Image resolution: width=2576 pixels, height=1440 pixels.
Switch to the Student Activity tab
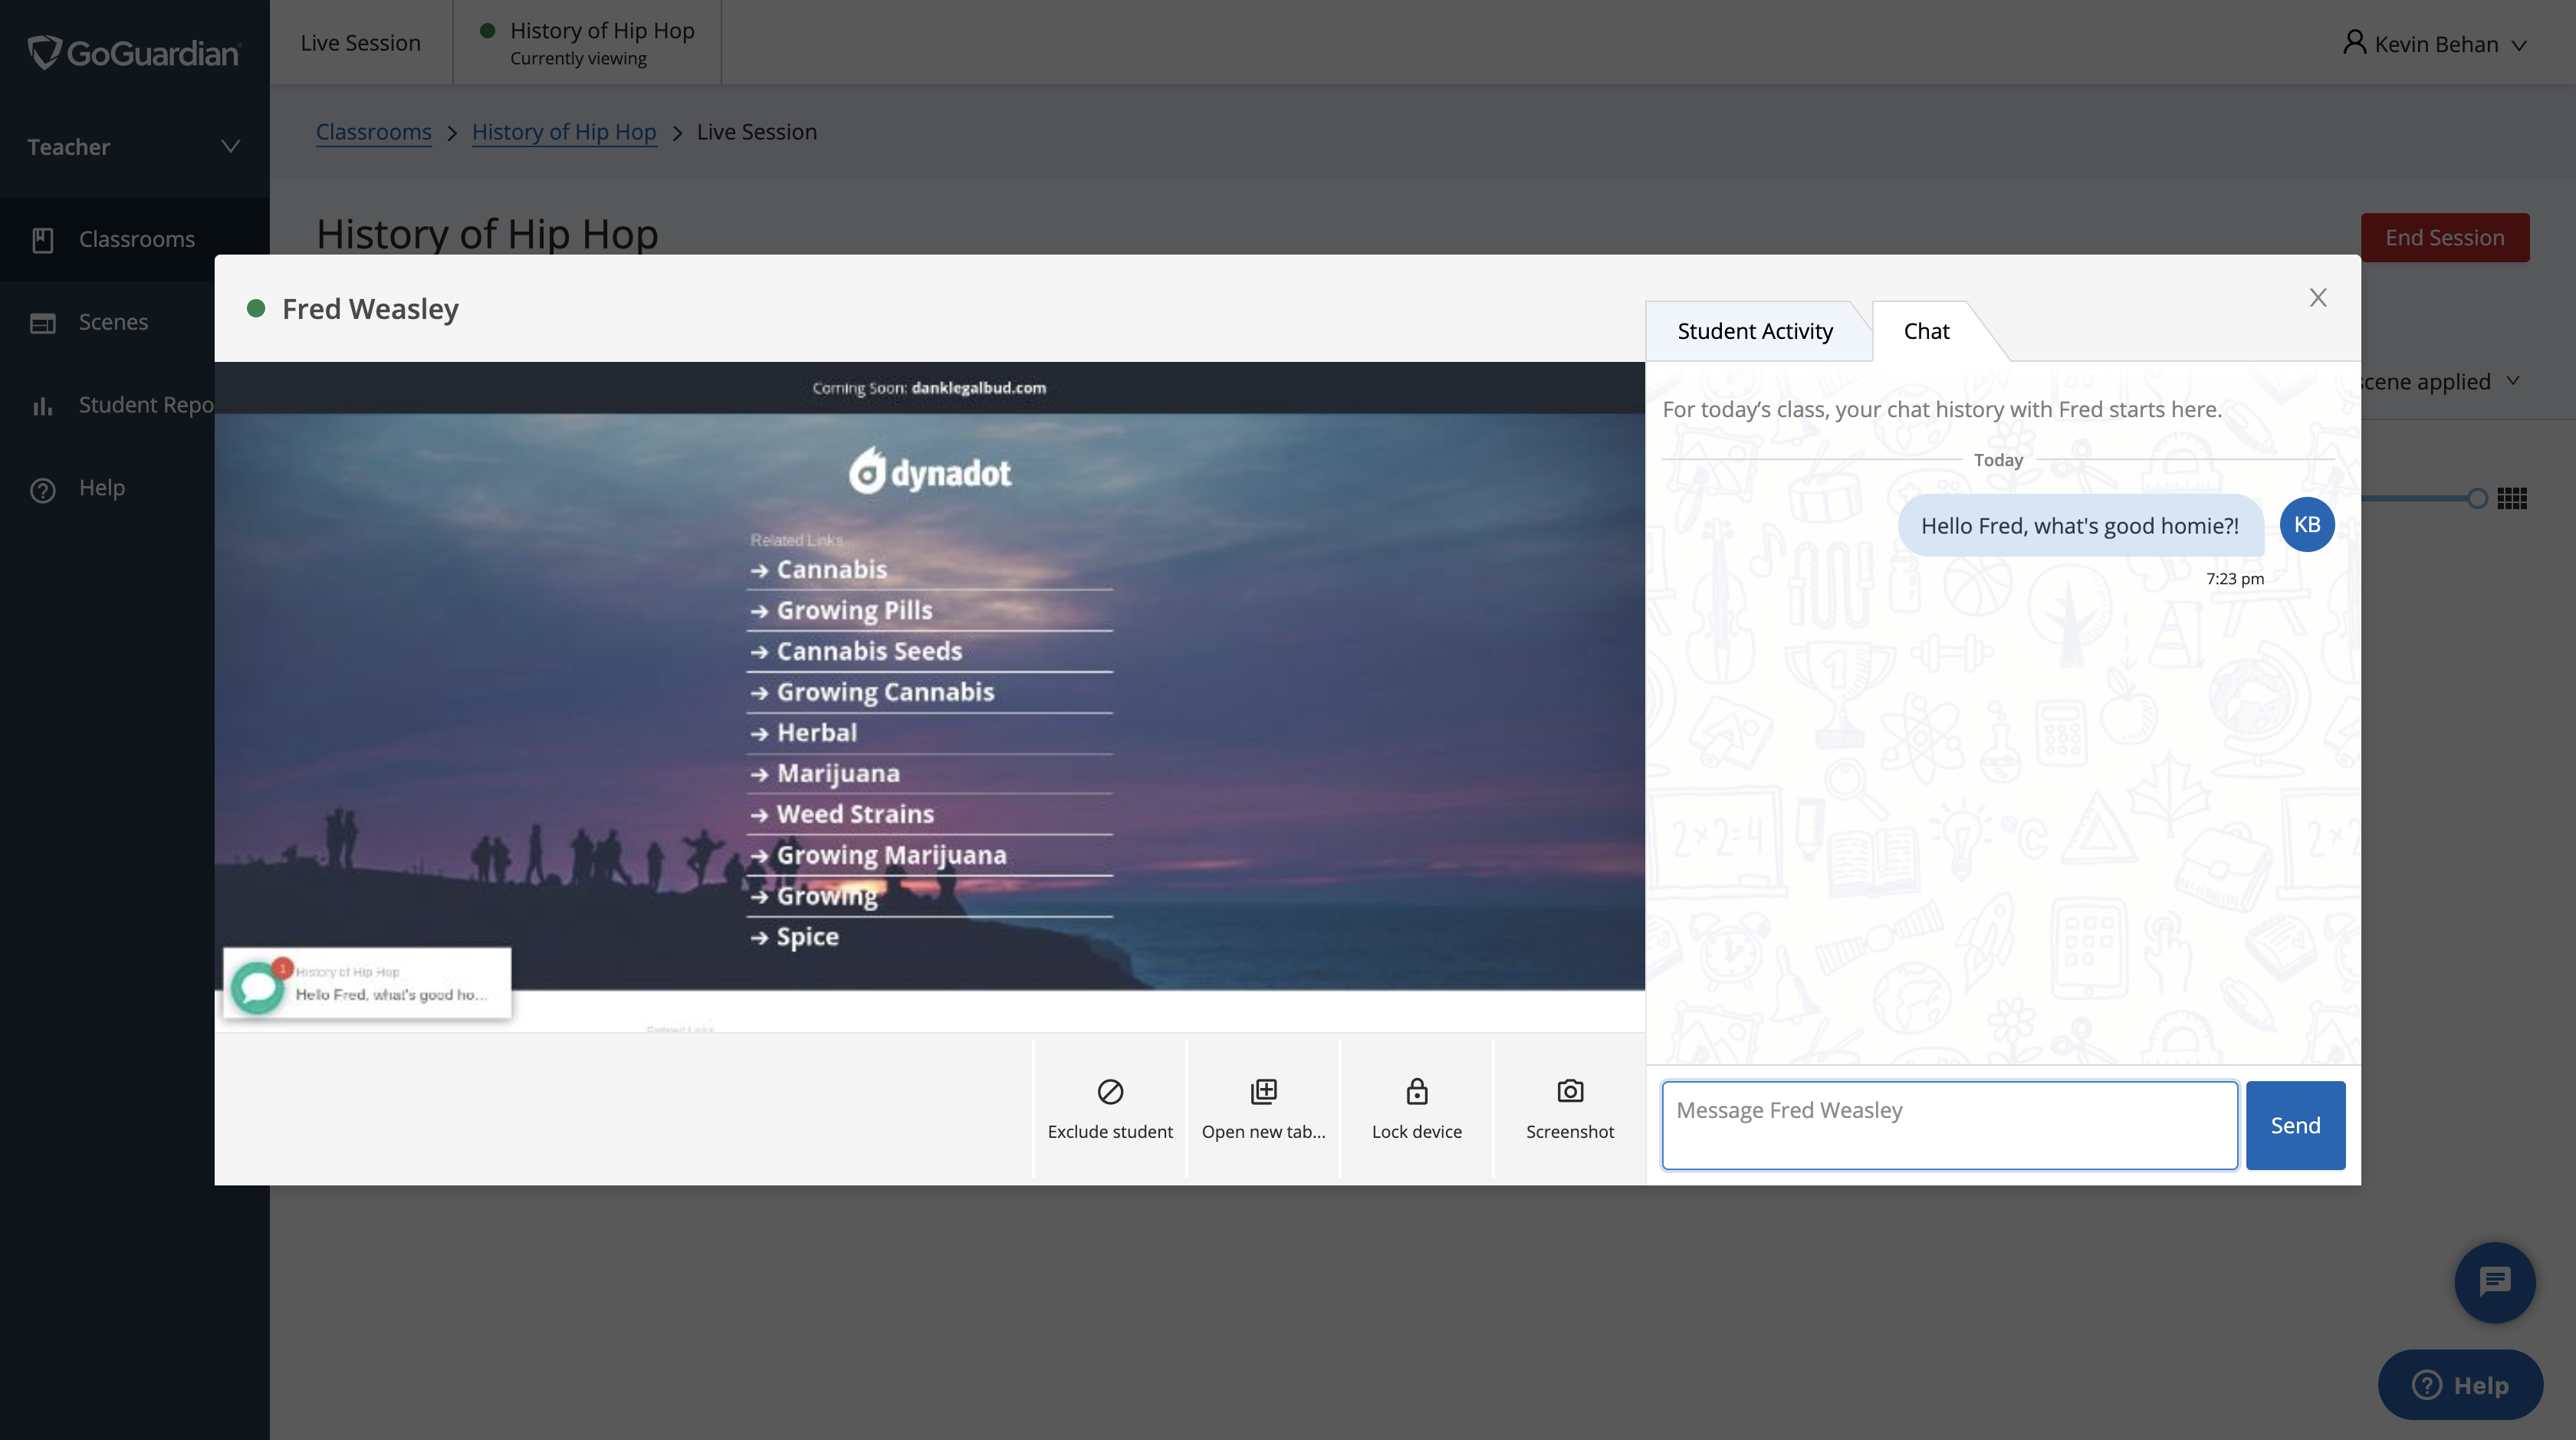pyautogui.click(x=1754, y=331)
